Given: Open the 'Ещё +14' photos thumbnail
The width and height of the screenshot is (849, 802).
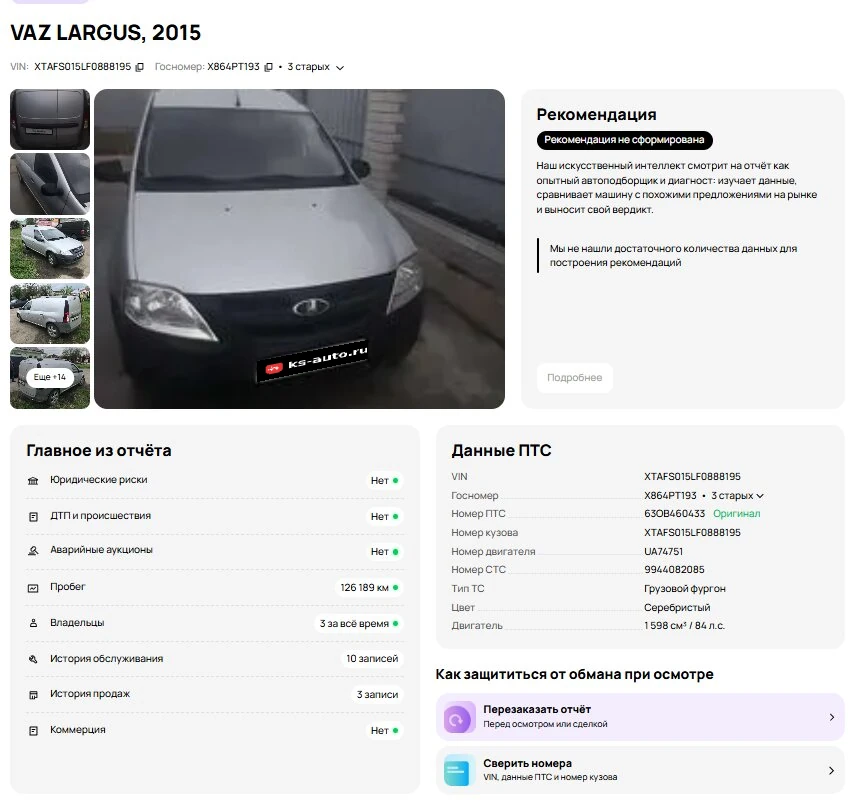Looking at the screenshot, I should click(x=50, y=378).
